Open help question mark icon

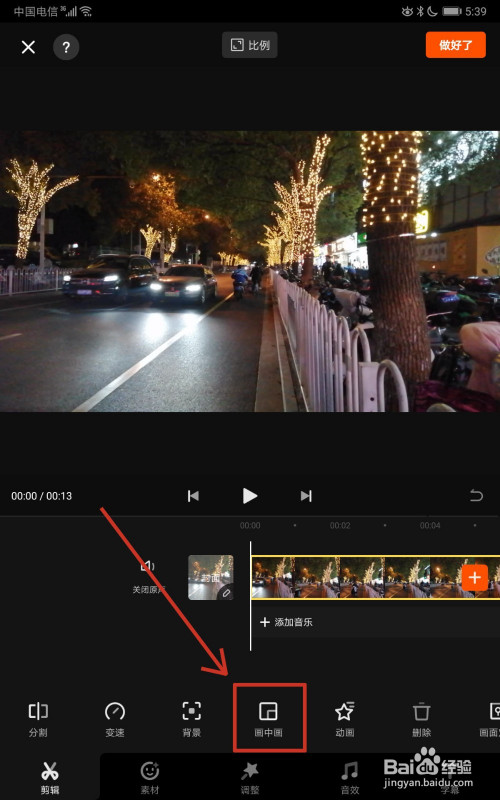point(66,47)
